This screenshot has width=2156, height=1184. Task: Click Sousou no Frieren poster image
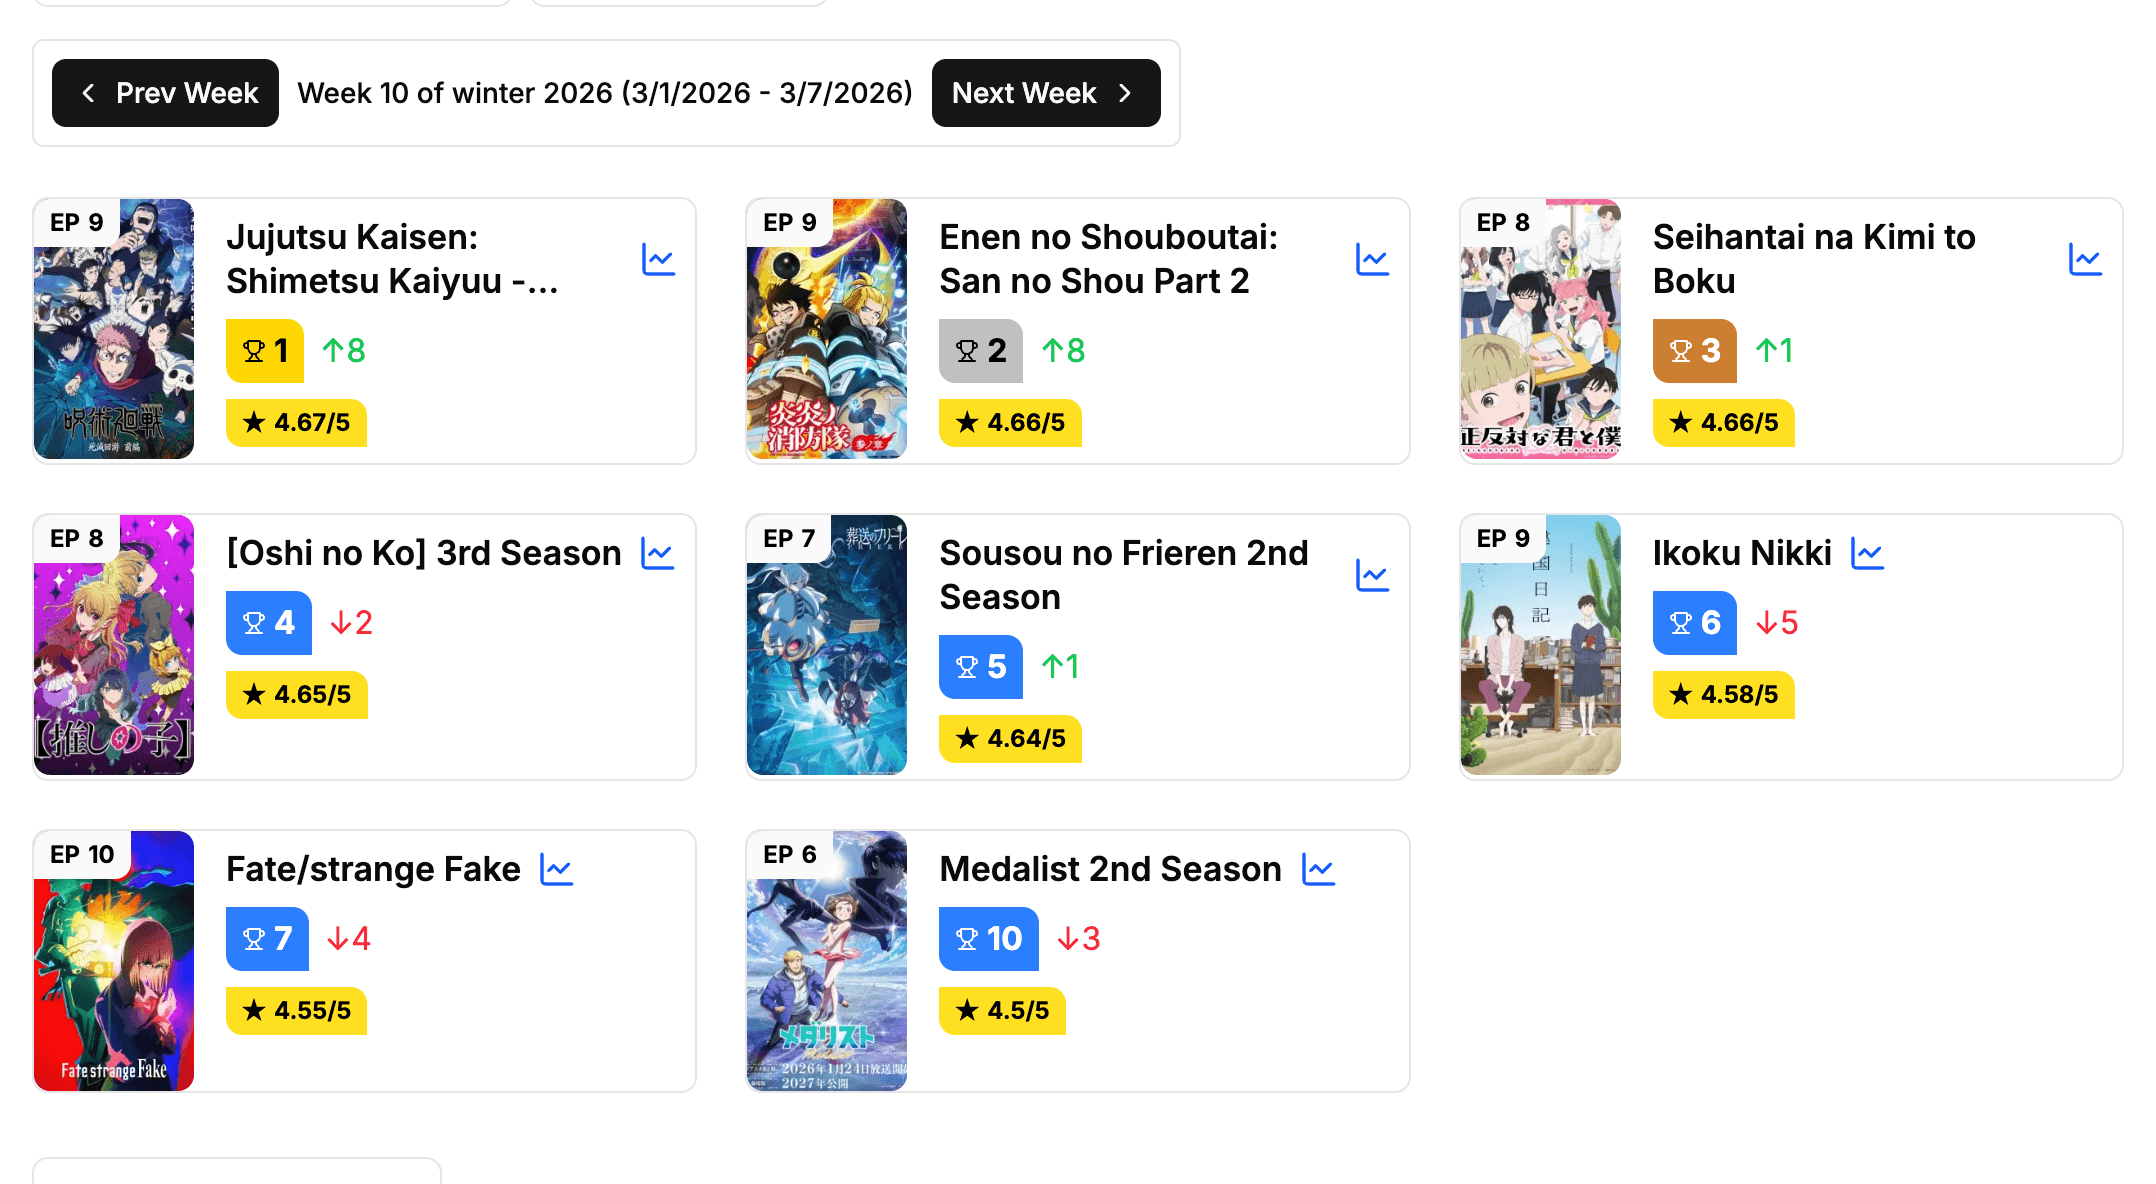tap(827, 645)
